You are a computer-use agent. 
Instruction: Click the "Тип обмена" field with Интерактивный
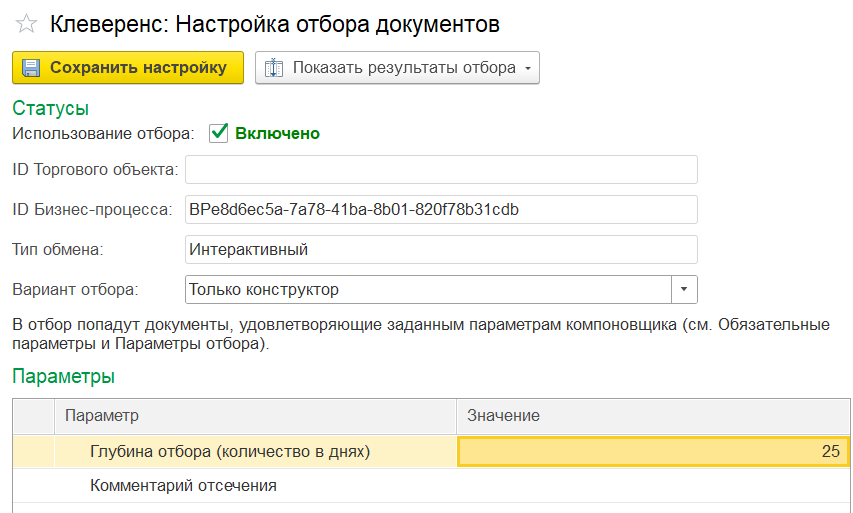(x=441, y=250)
